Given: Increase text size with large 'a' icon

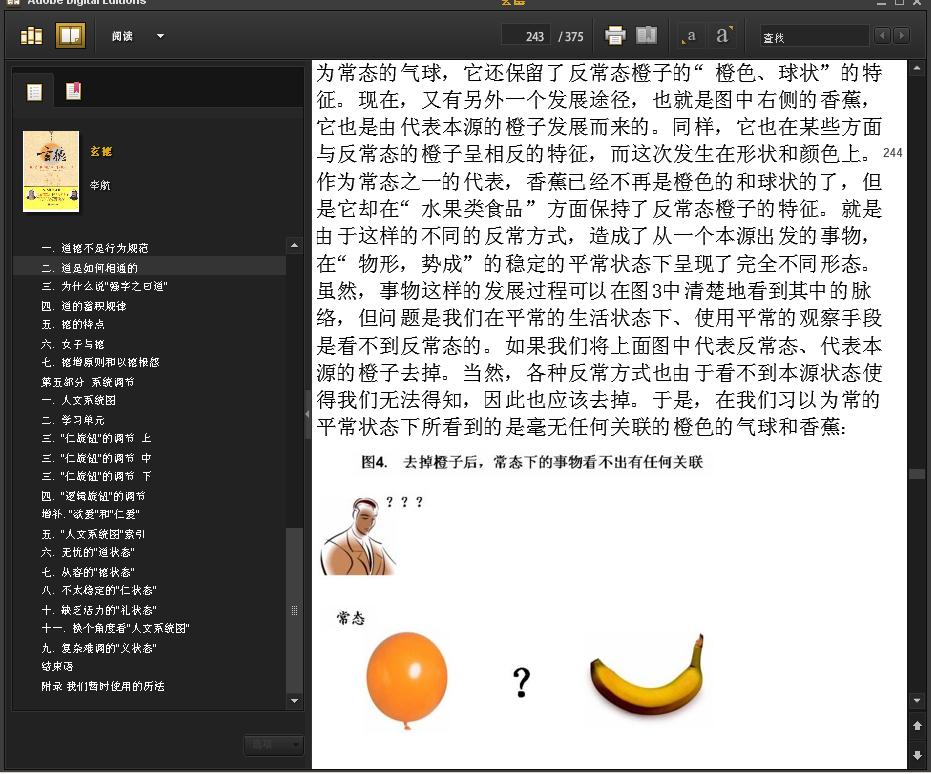Looking at the screenshot, I should pyautogui.click(x=723, y=35).
